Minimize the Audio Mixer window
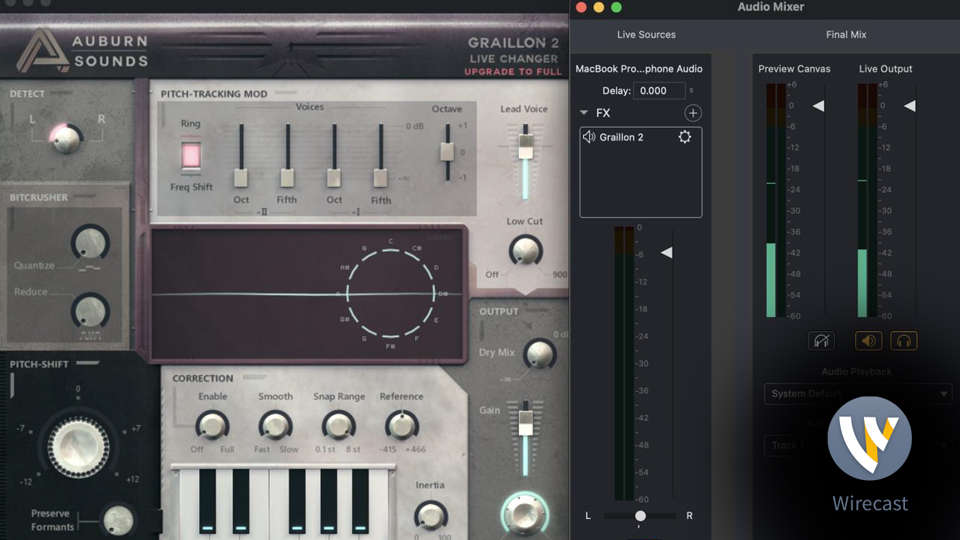Screen dimensions: 960x540 pos(599,7)
